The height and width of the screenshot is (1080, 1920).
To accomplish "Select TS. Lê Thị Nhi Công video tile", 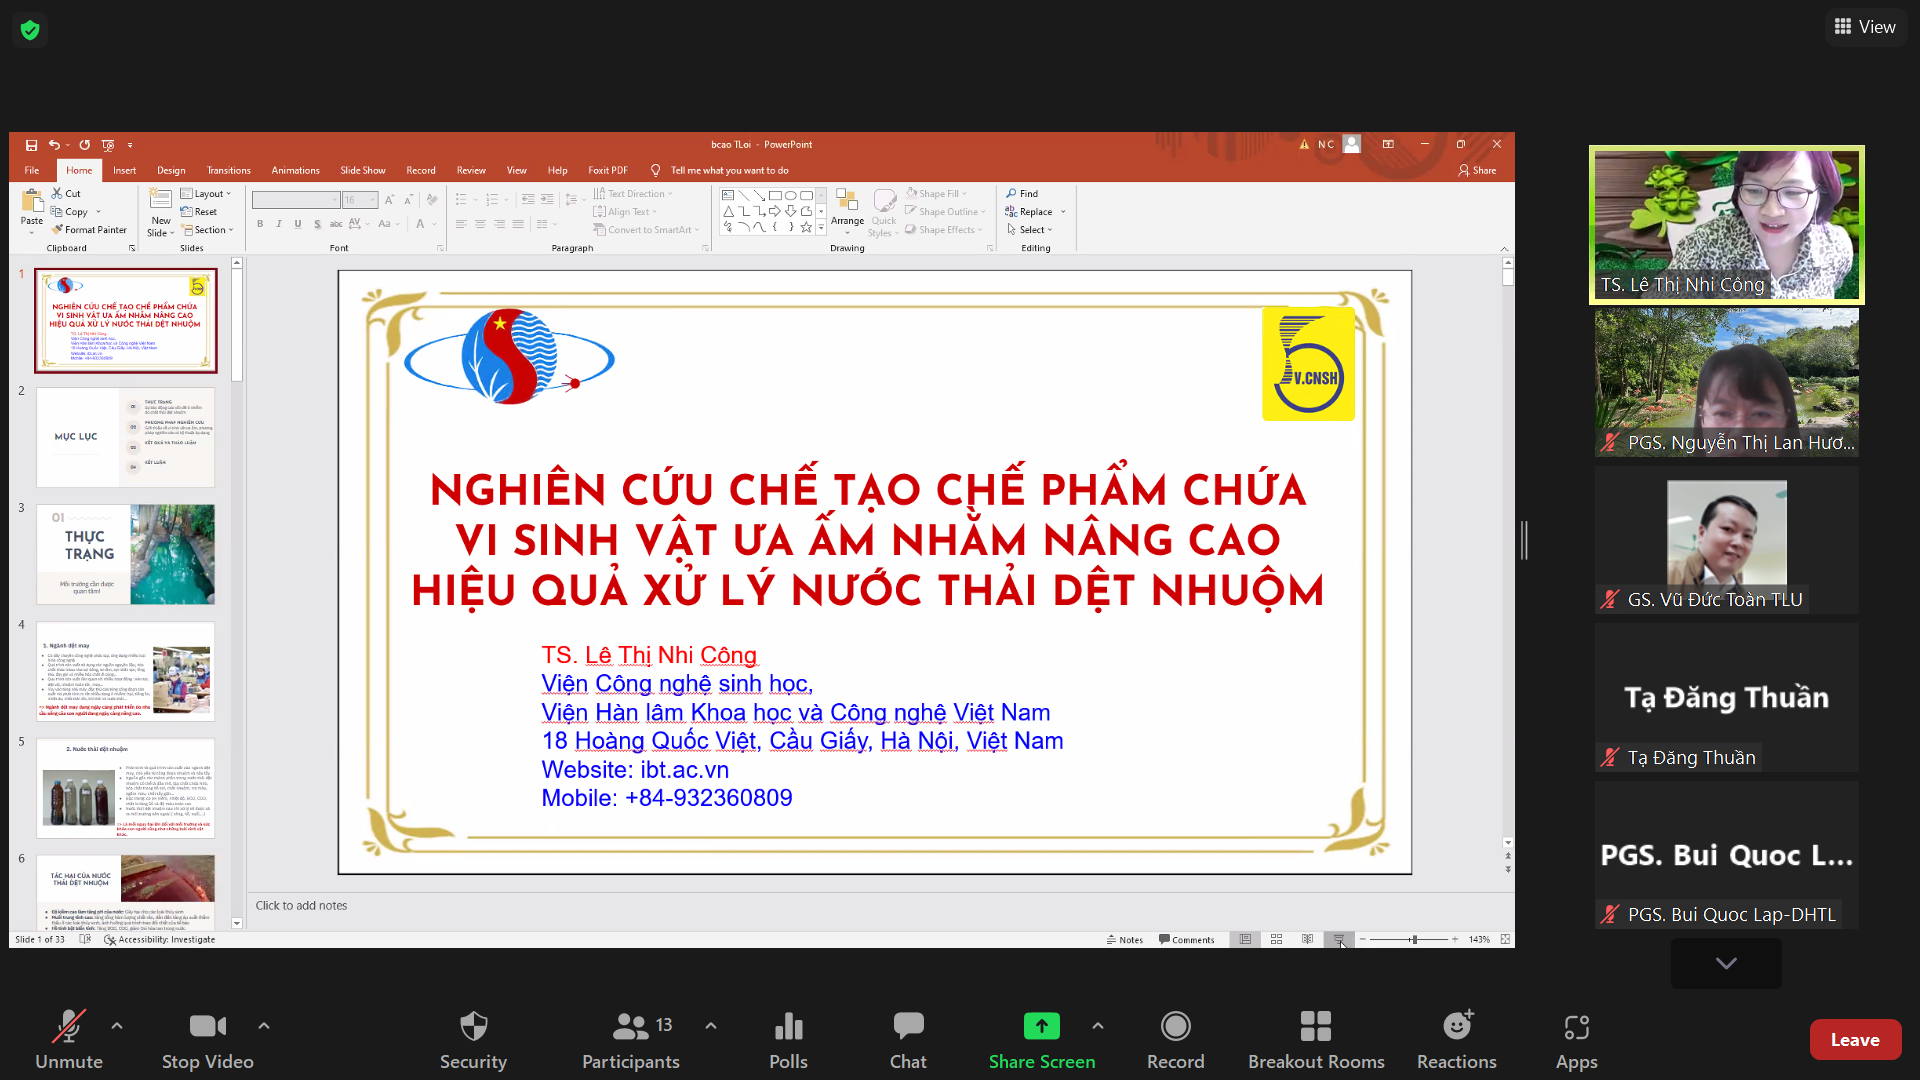I will 1726,224.
